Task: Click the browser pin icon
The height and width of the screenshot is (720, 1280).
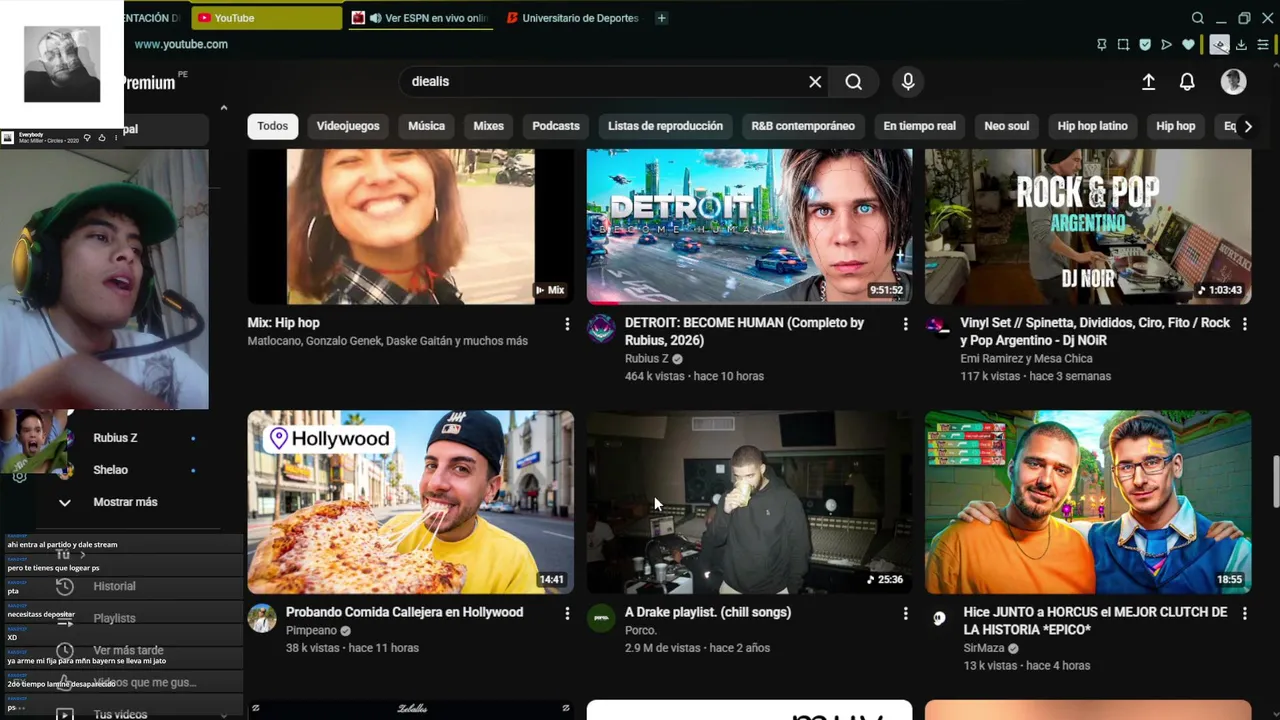Action: point(1101,44)
